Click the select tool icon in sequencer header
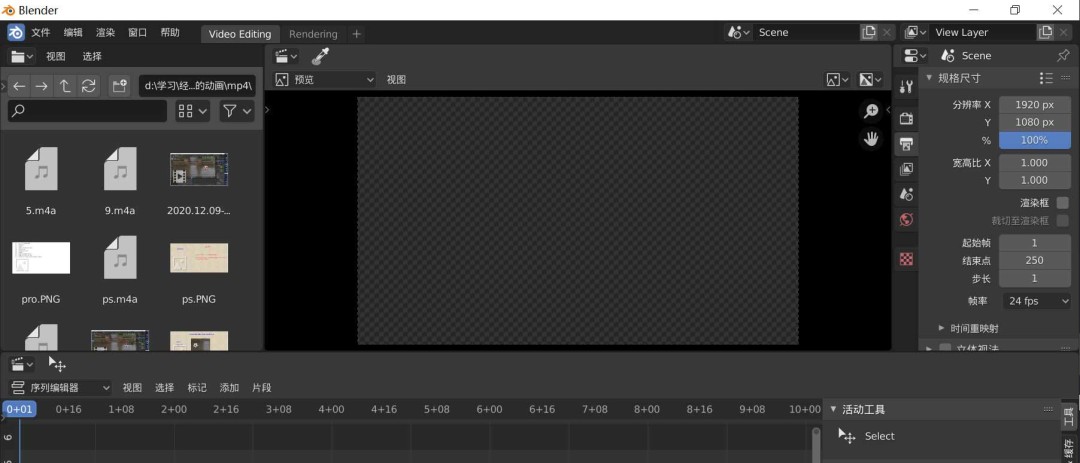The width and height of the screenshot is (1080, 463). coord(57,364)
